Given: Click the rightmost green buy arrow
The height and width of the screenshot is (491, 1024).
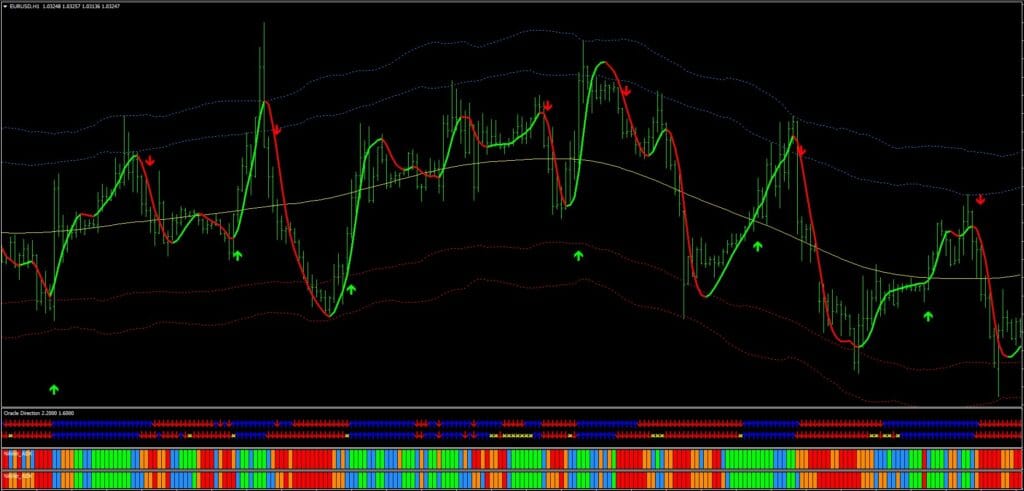Looking at the screenshot, I should click(x=928, y=316).
